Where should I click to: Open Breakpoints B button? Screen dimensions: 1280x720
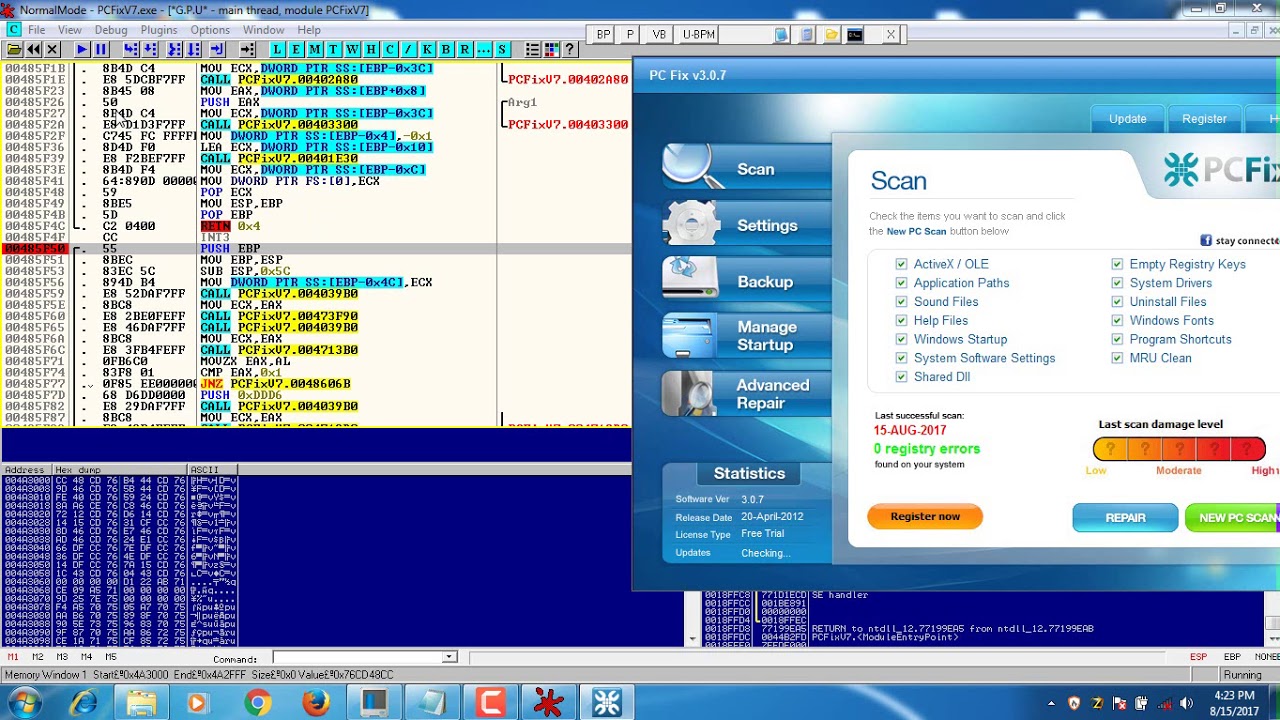pyautogui.click(x=446, y=49)
